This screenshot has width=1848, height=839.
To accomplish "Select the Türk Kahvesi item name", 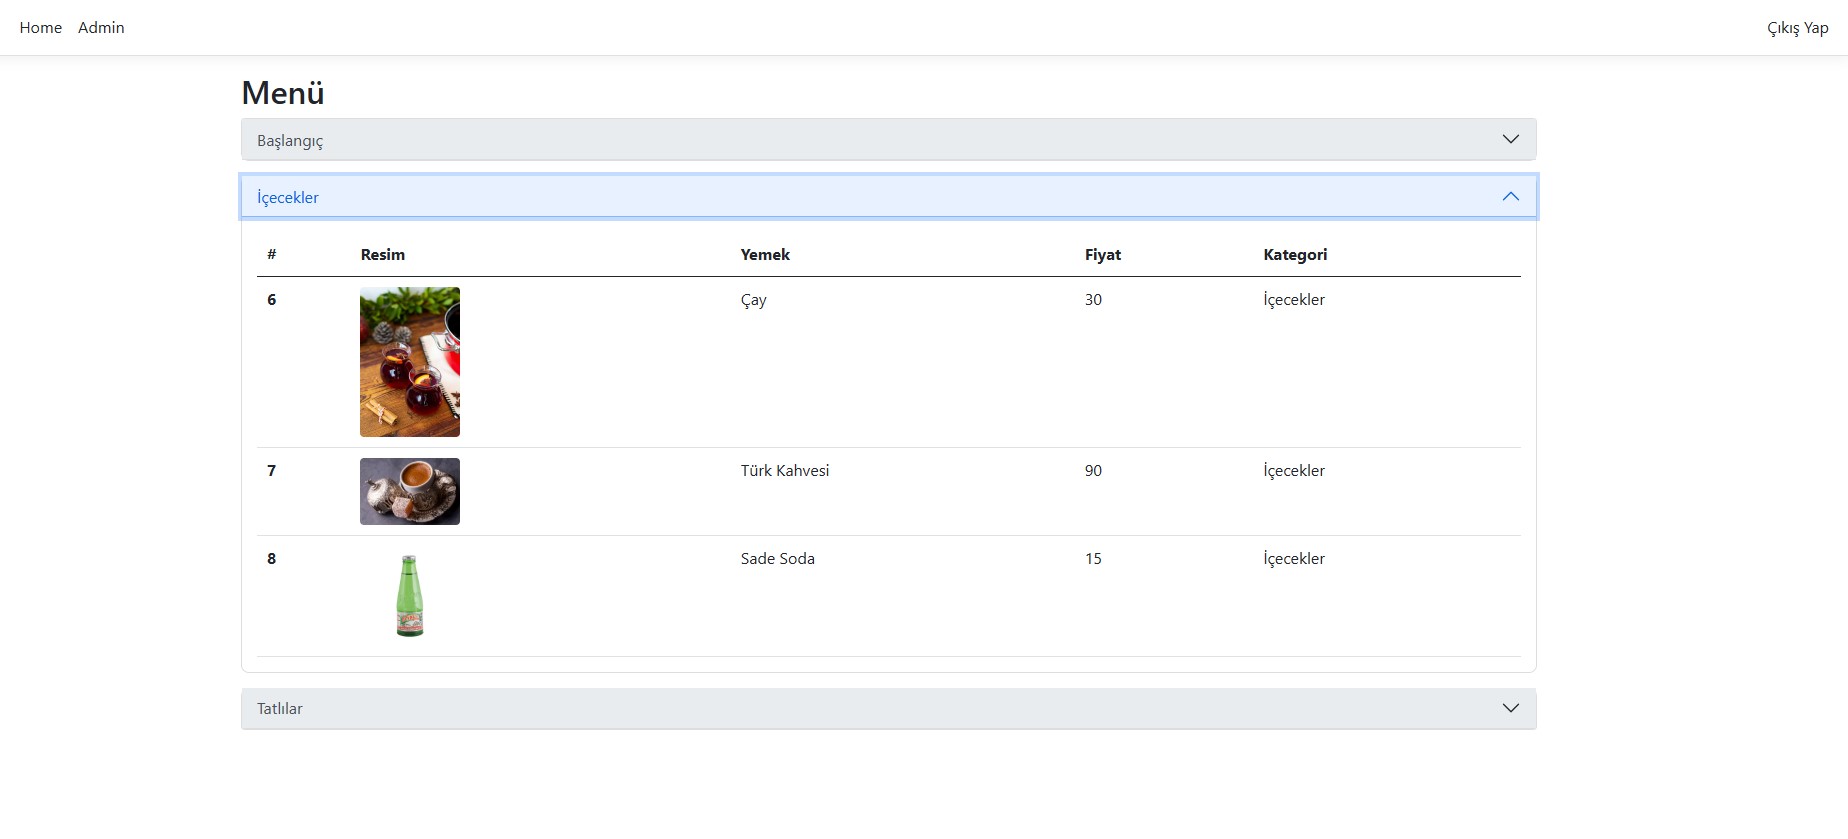I will [x=785, y=470].
